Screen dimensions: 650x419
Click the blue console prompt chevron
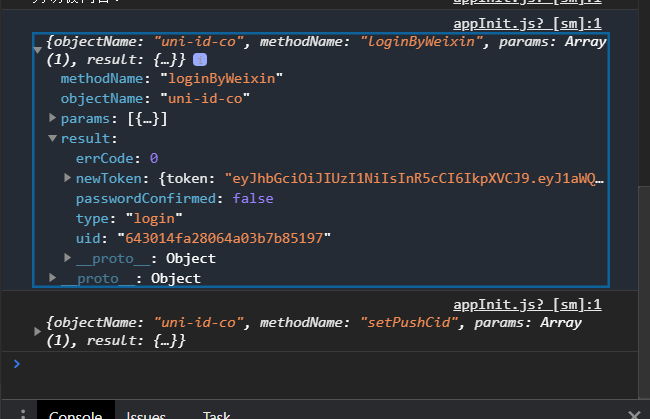click(x=15, y=363)
